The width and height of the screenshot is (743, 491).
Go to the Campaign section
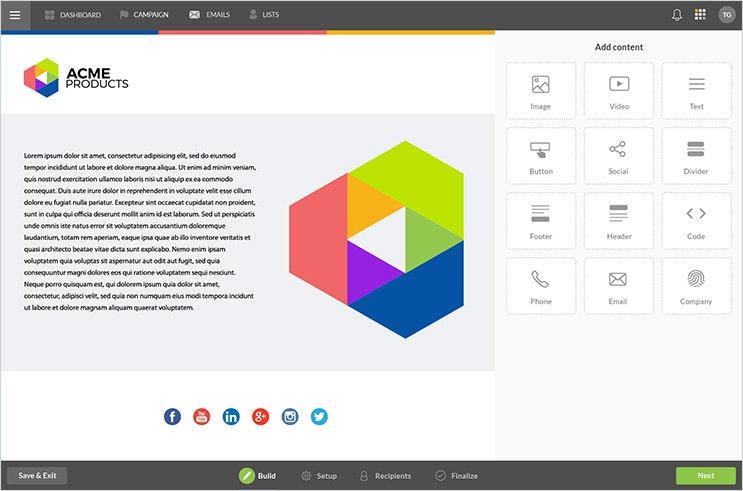(143, 15)
